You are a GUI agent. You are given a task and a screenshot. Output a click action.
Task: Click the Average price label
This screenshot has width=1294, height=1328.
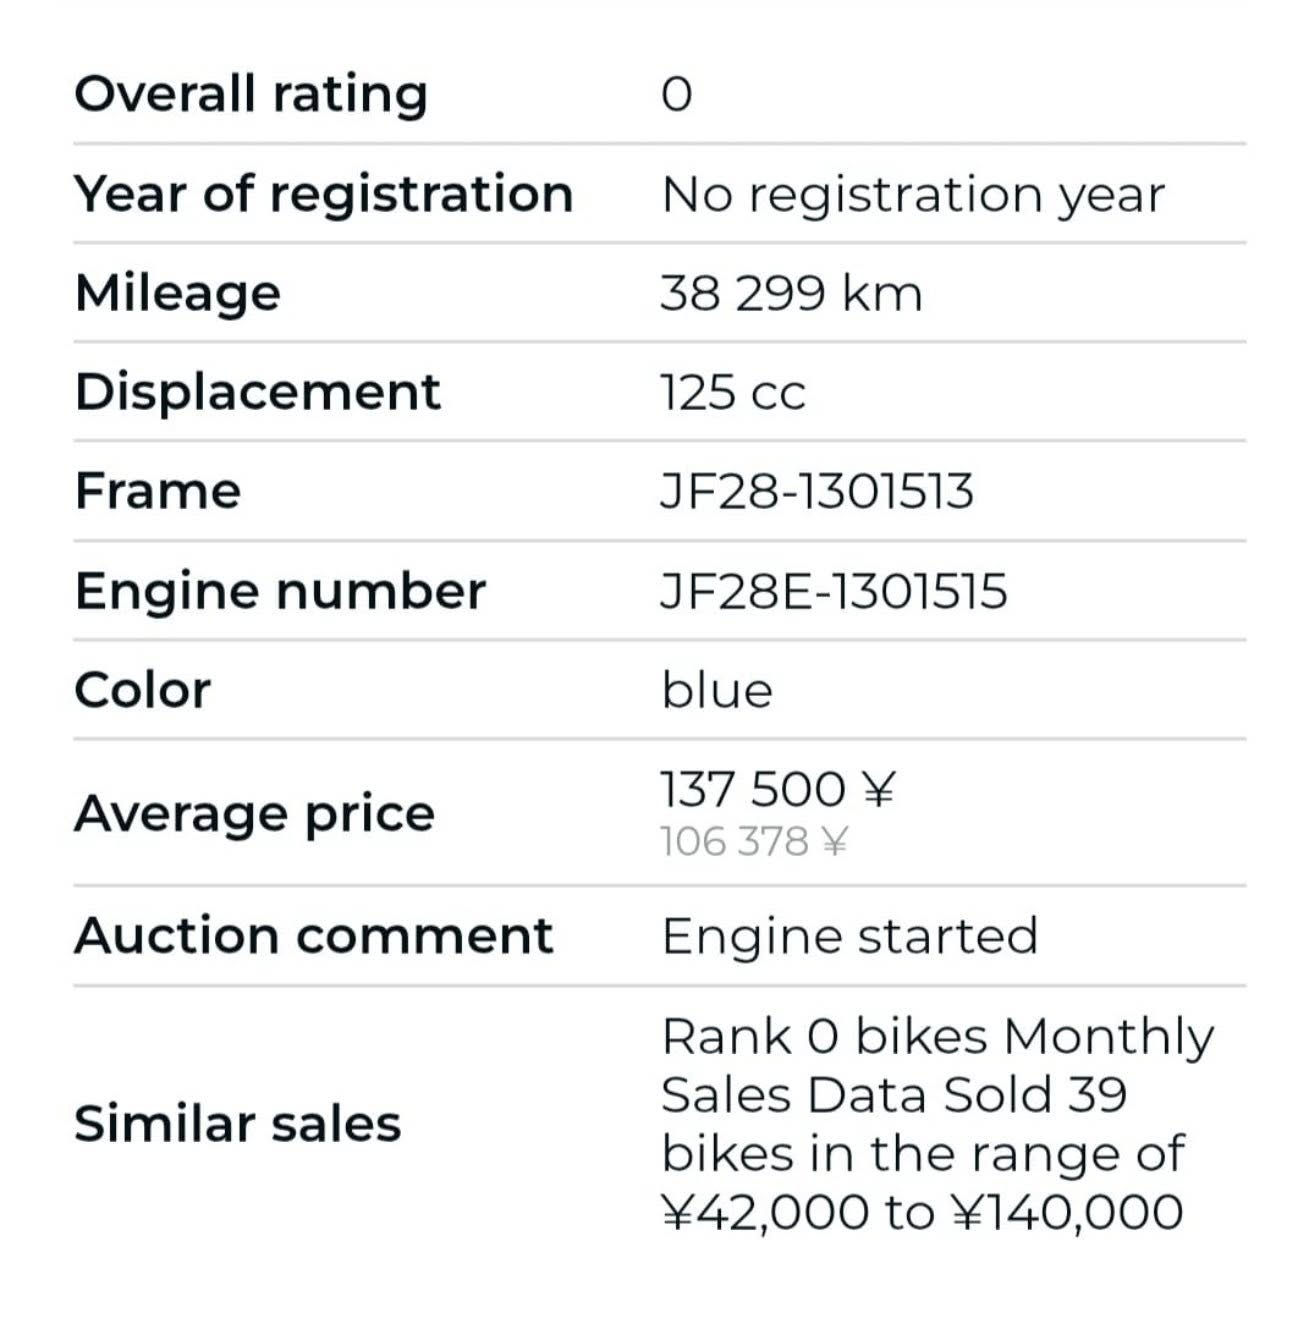(x=255, y=813)
